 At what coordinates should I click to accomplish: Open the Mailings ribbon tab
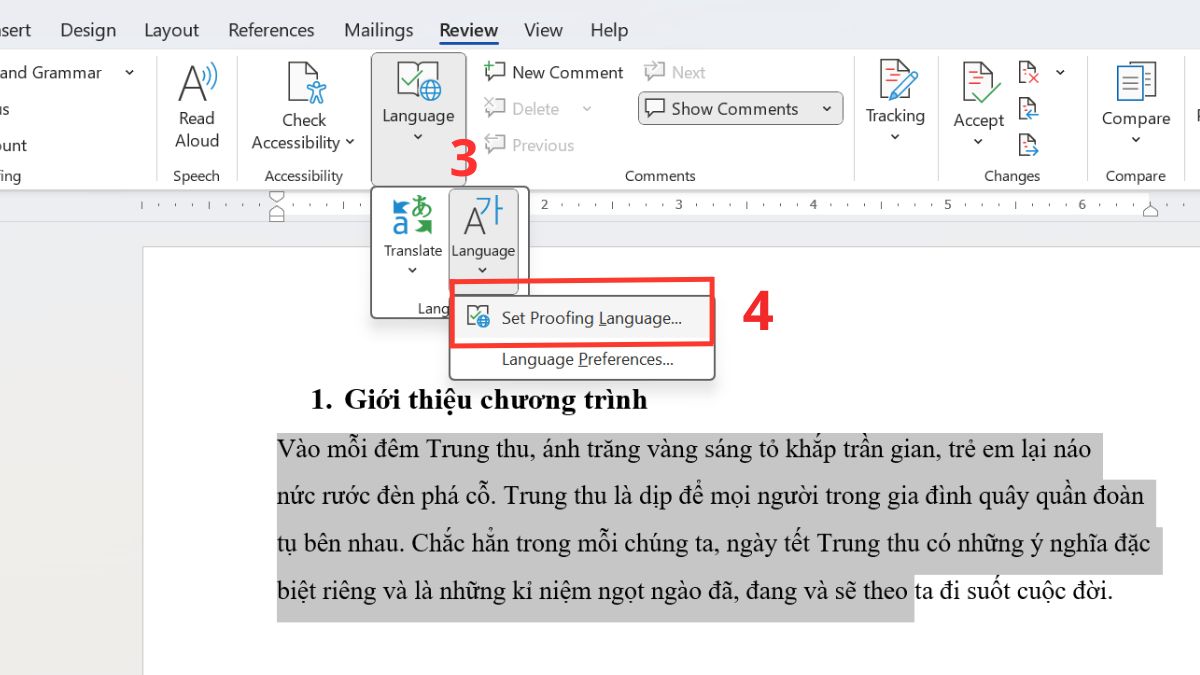pos(378,30)
